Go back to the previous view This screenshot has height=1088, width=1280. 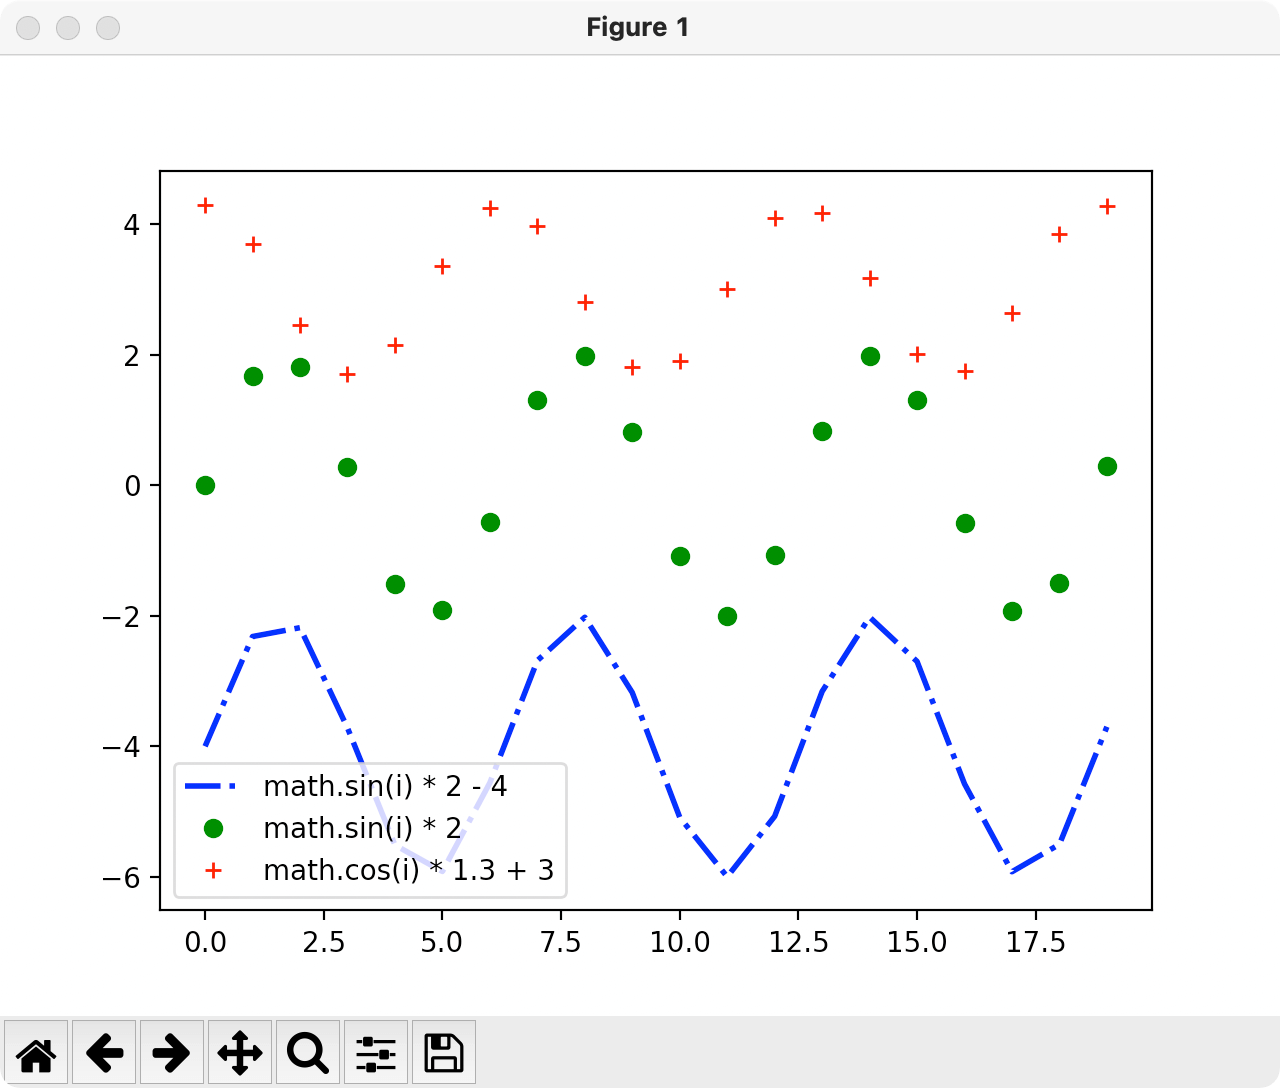pyautogui.click(x=104, y=1052)
